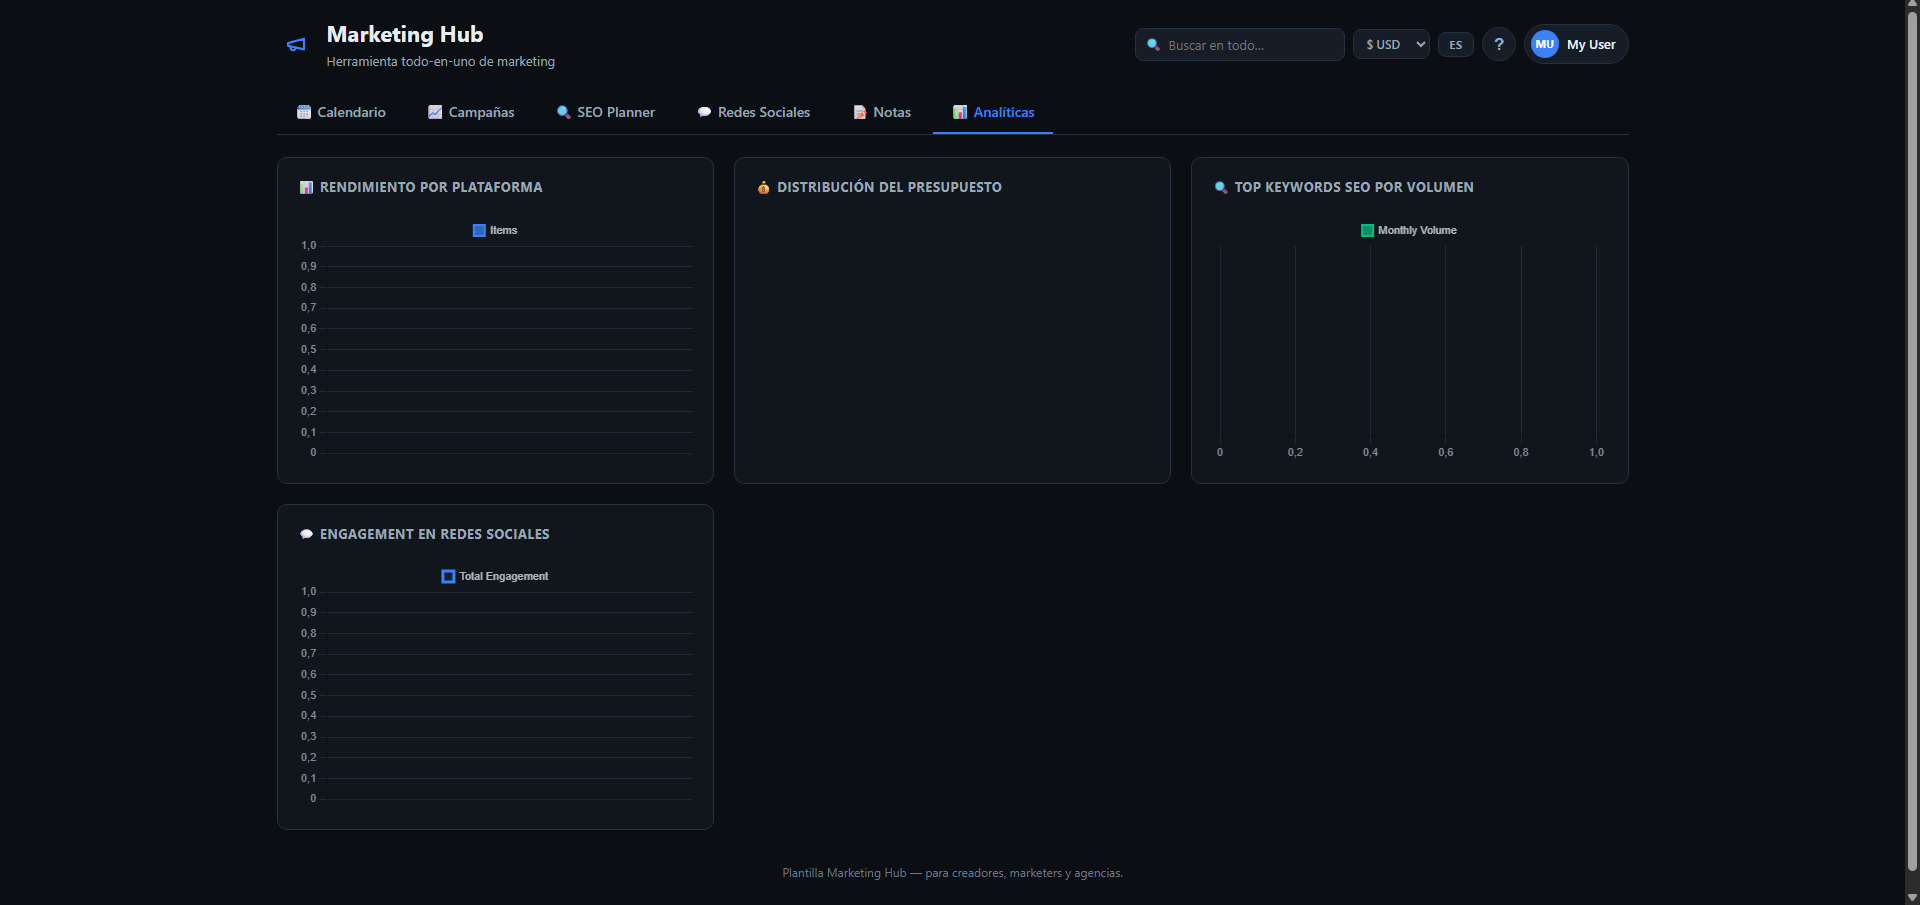Click the ES language button

point(1456,44)
